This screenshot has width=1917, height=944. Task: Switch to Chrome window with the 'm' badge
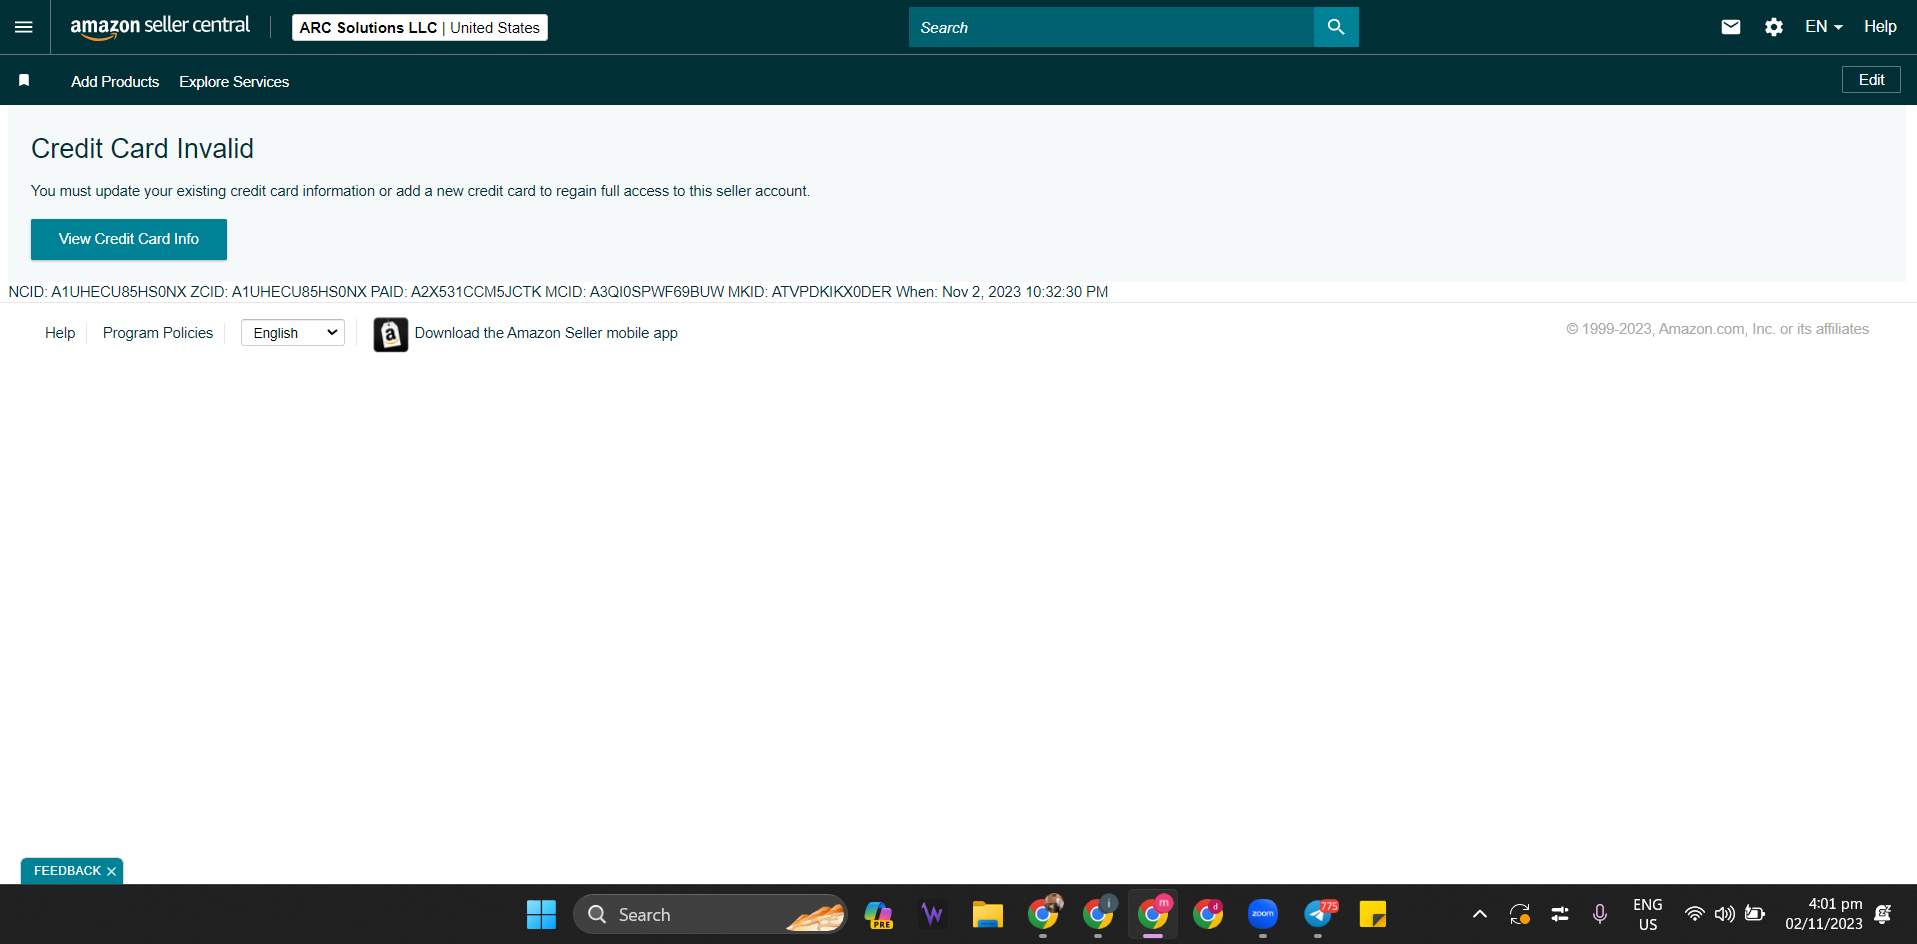(x=1153, y=914)
